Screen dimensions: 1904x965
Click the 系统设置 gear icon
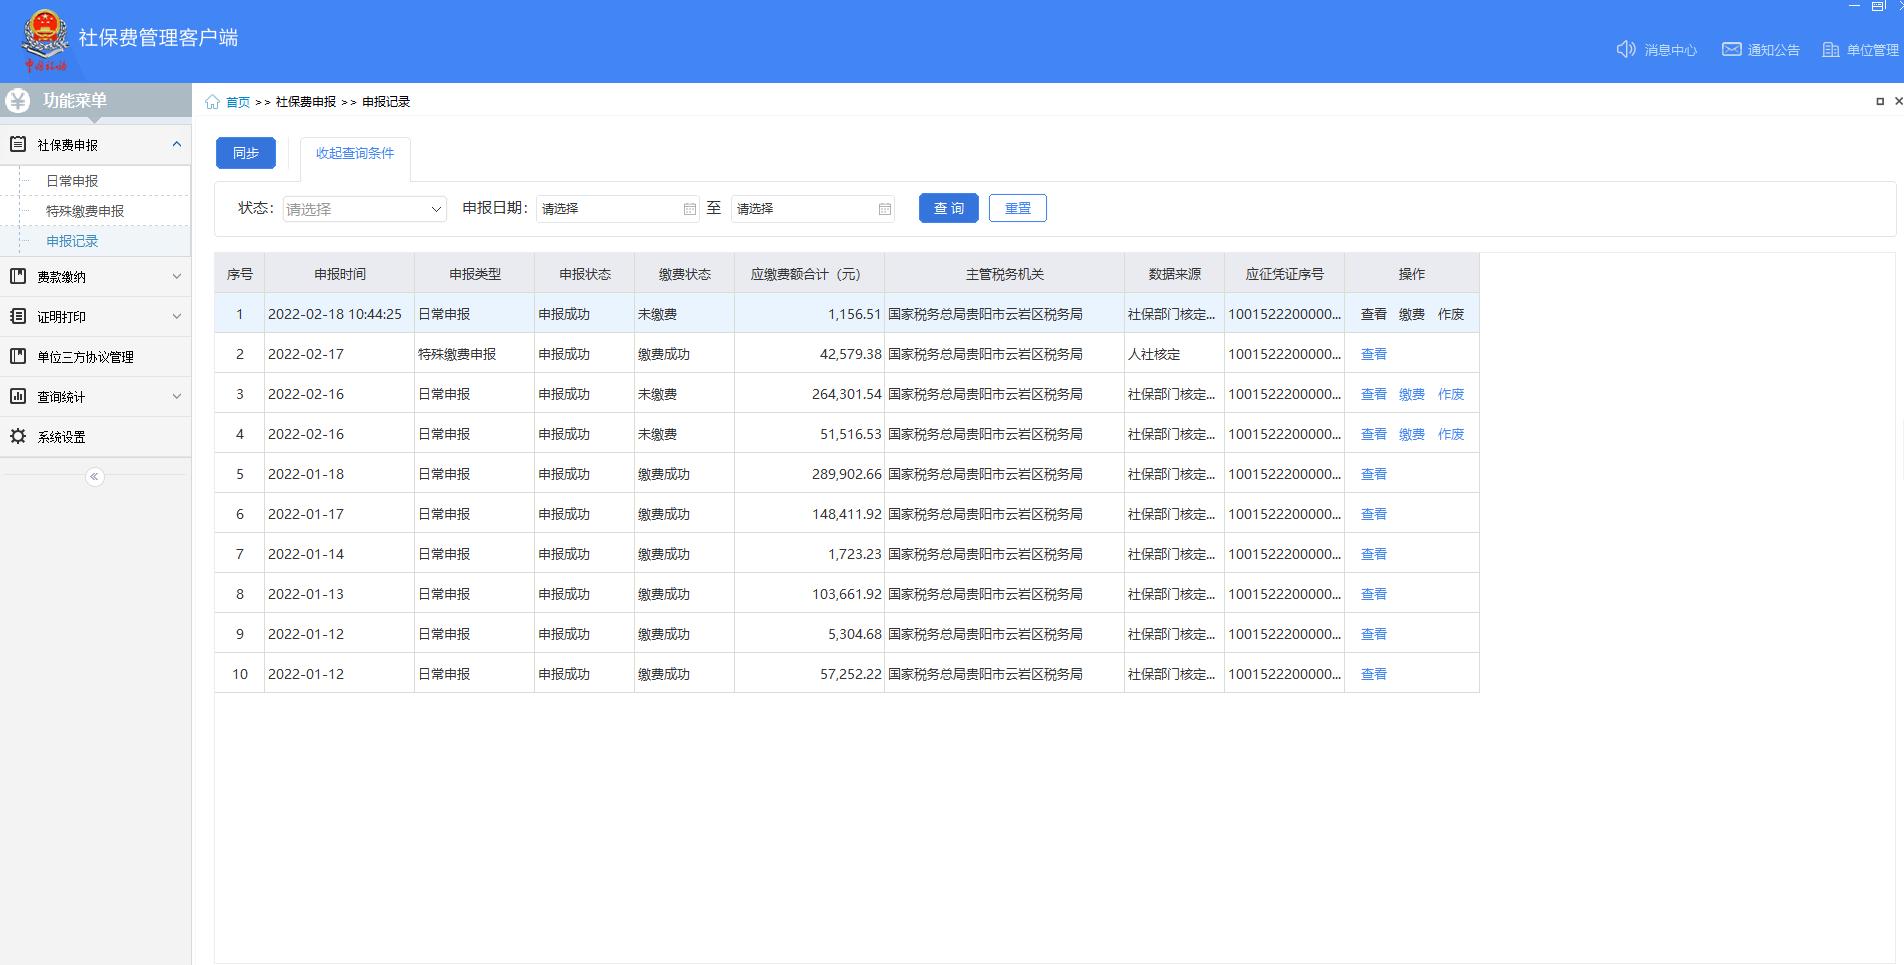coord(18,436)
